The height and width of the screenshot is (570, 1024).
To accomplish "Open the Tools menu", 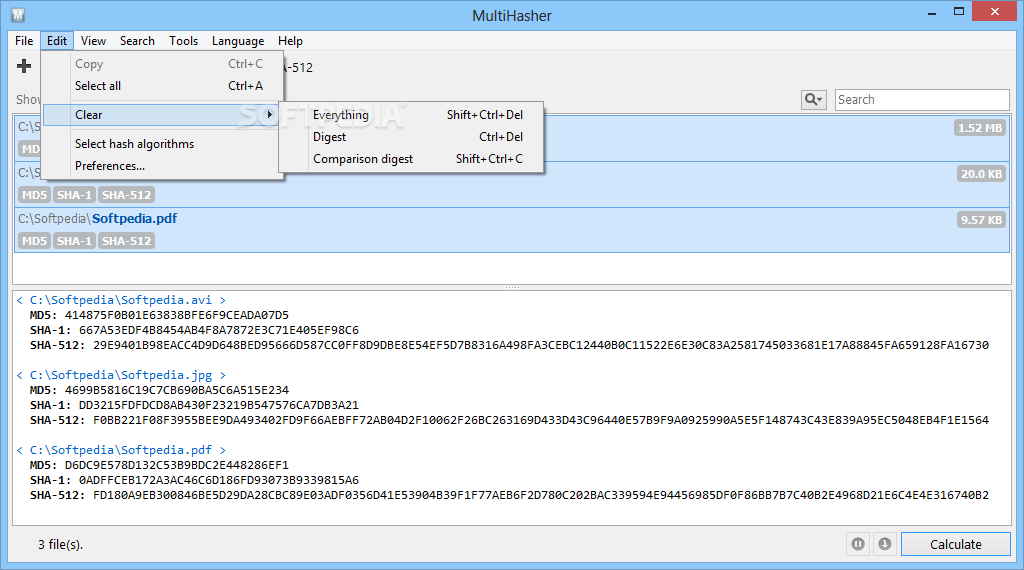I will tap(184, 40).
